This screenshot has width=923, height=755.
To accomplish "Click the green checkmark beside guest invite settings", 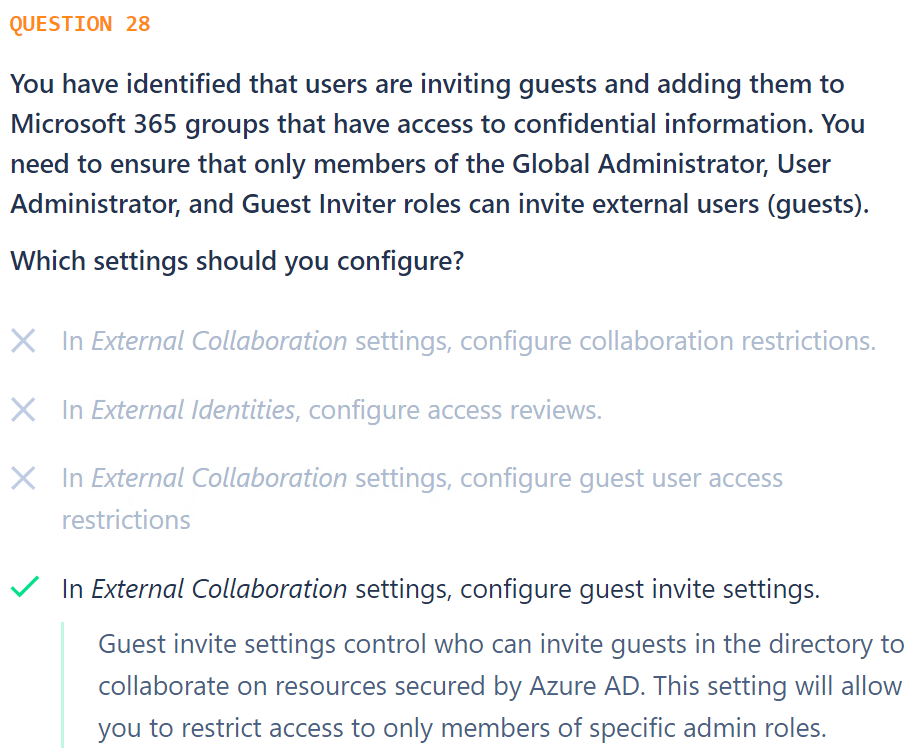I will [25, 587].
